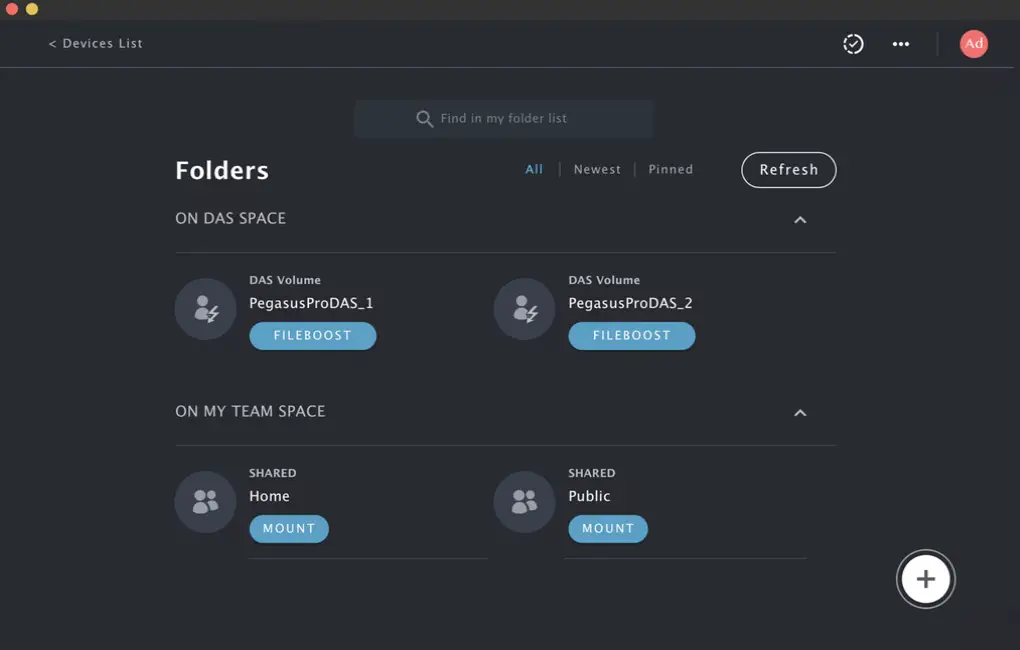Click the magnifier search icon
This screenshot has width=1020, height=650.
click(425, 119)
